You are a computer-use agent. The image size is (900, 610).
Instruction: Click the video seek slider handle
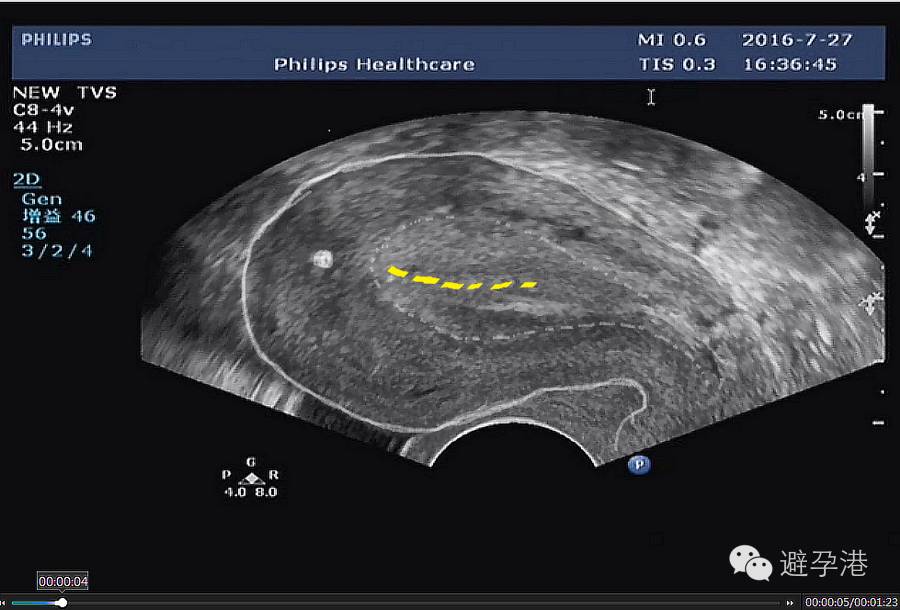point(62,603)
